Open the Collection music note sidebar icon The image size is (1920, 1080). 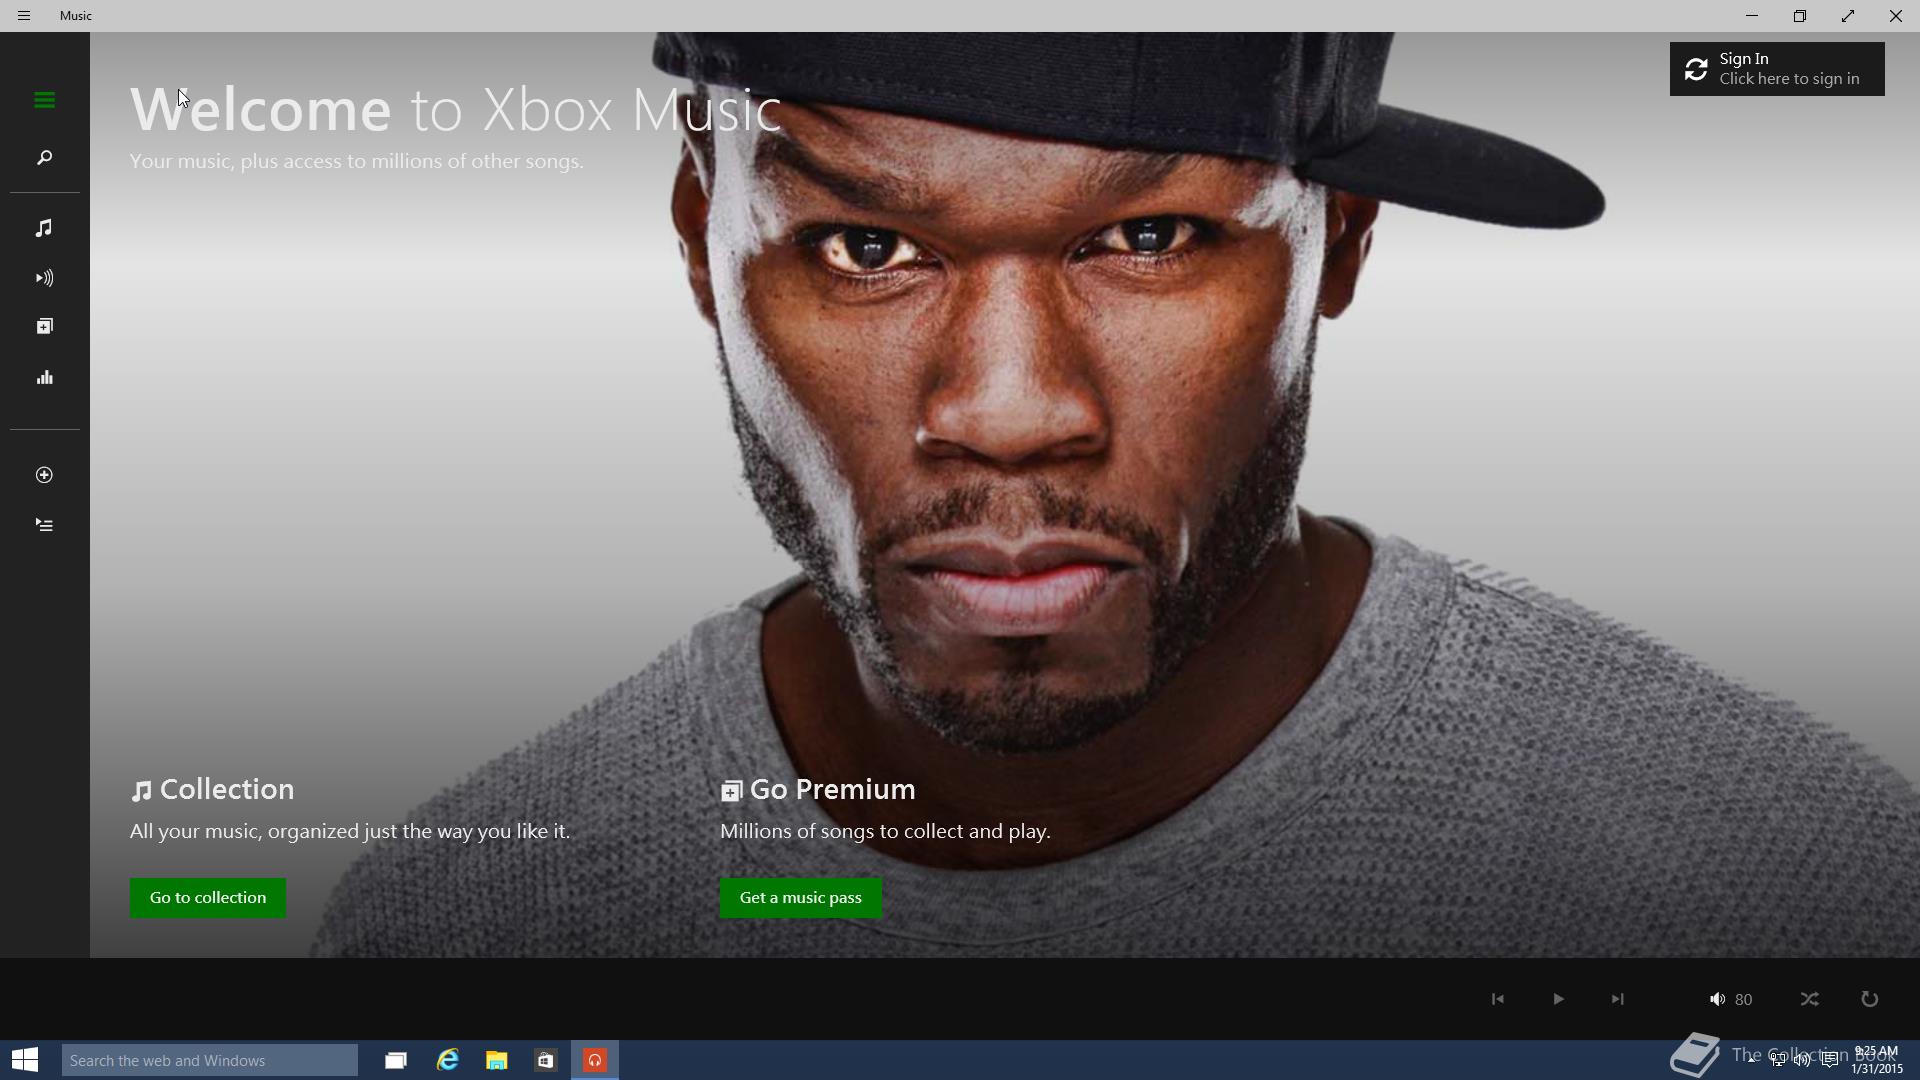pos(44,228)
